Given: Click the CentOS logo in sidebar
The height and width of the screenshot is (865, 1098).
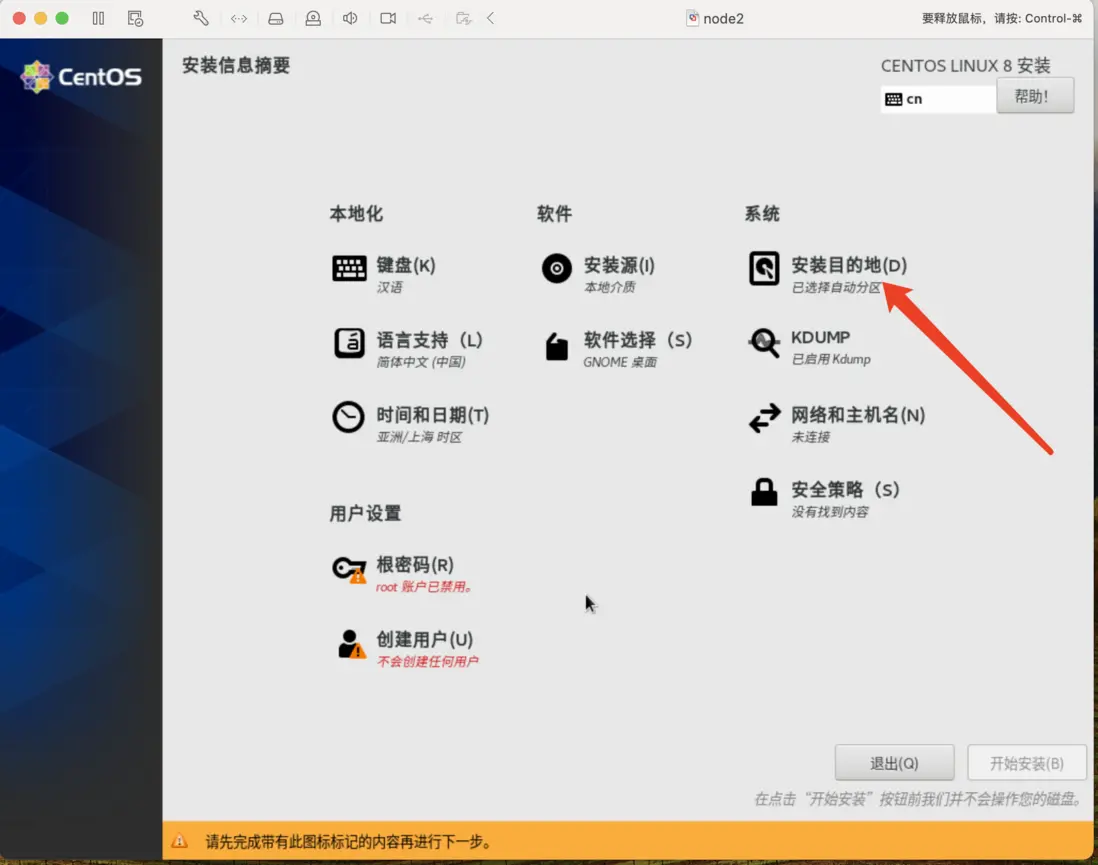Looking at the screenshot, I should [x=81, y=76].
